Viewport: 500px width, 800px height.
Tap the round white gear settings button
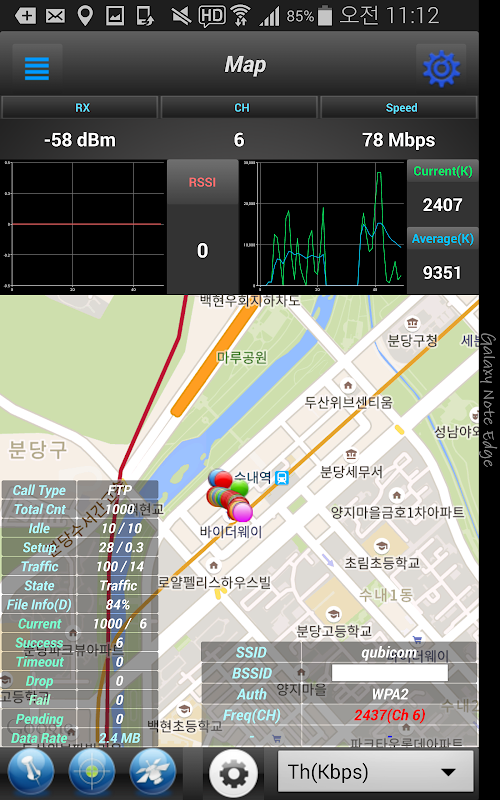pos(234,772)
